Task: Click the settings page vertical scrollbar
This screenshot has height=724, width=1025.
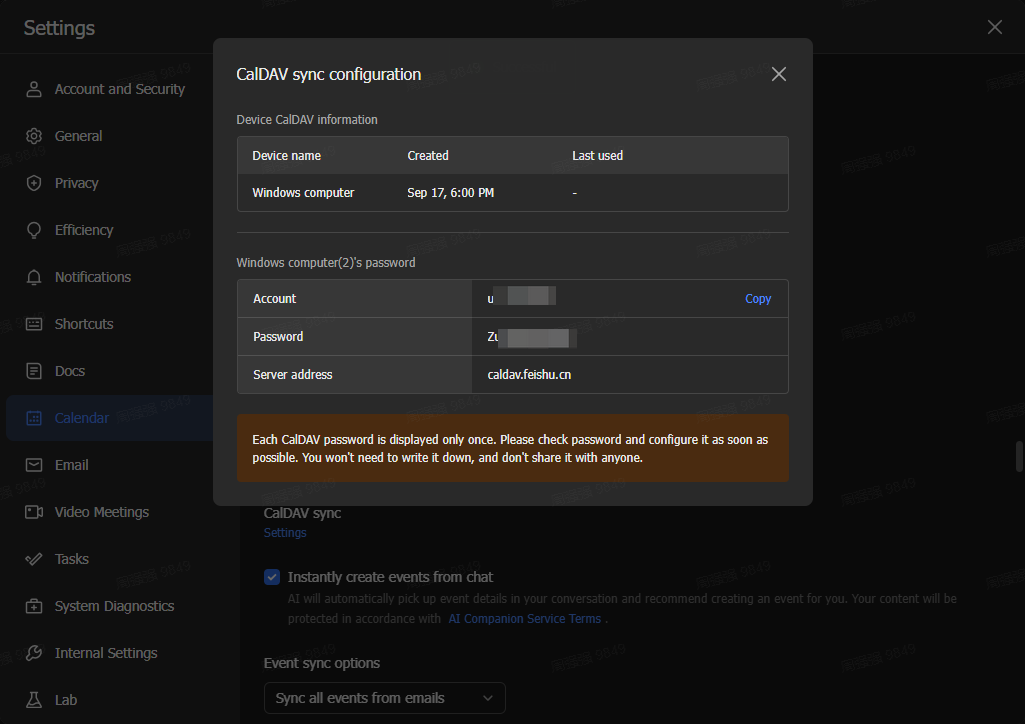Action: [1019, 456]
